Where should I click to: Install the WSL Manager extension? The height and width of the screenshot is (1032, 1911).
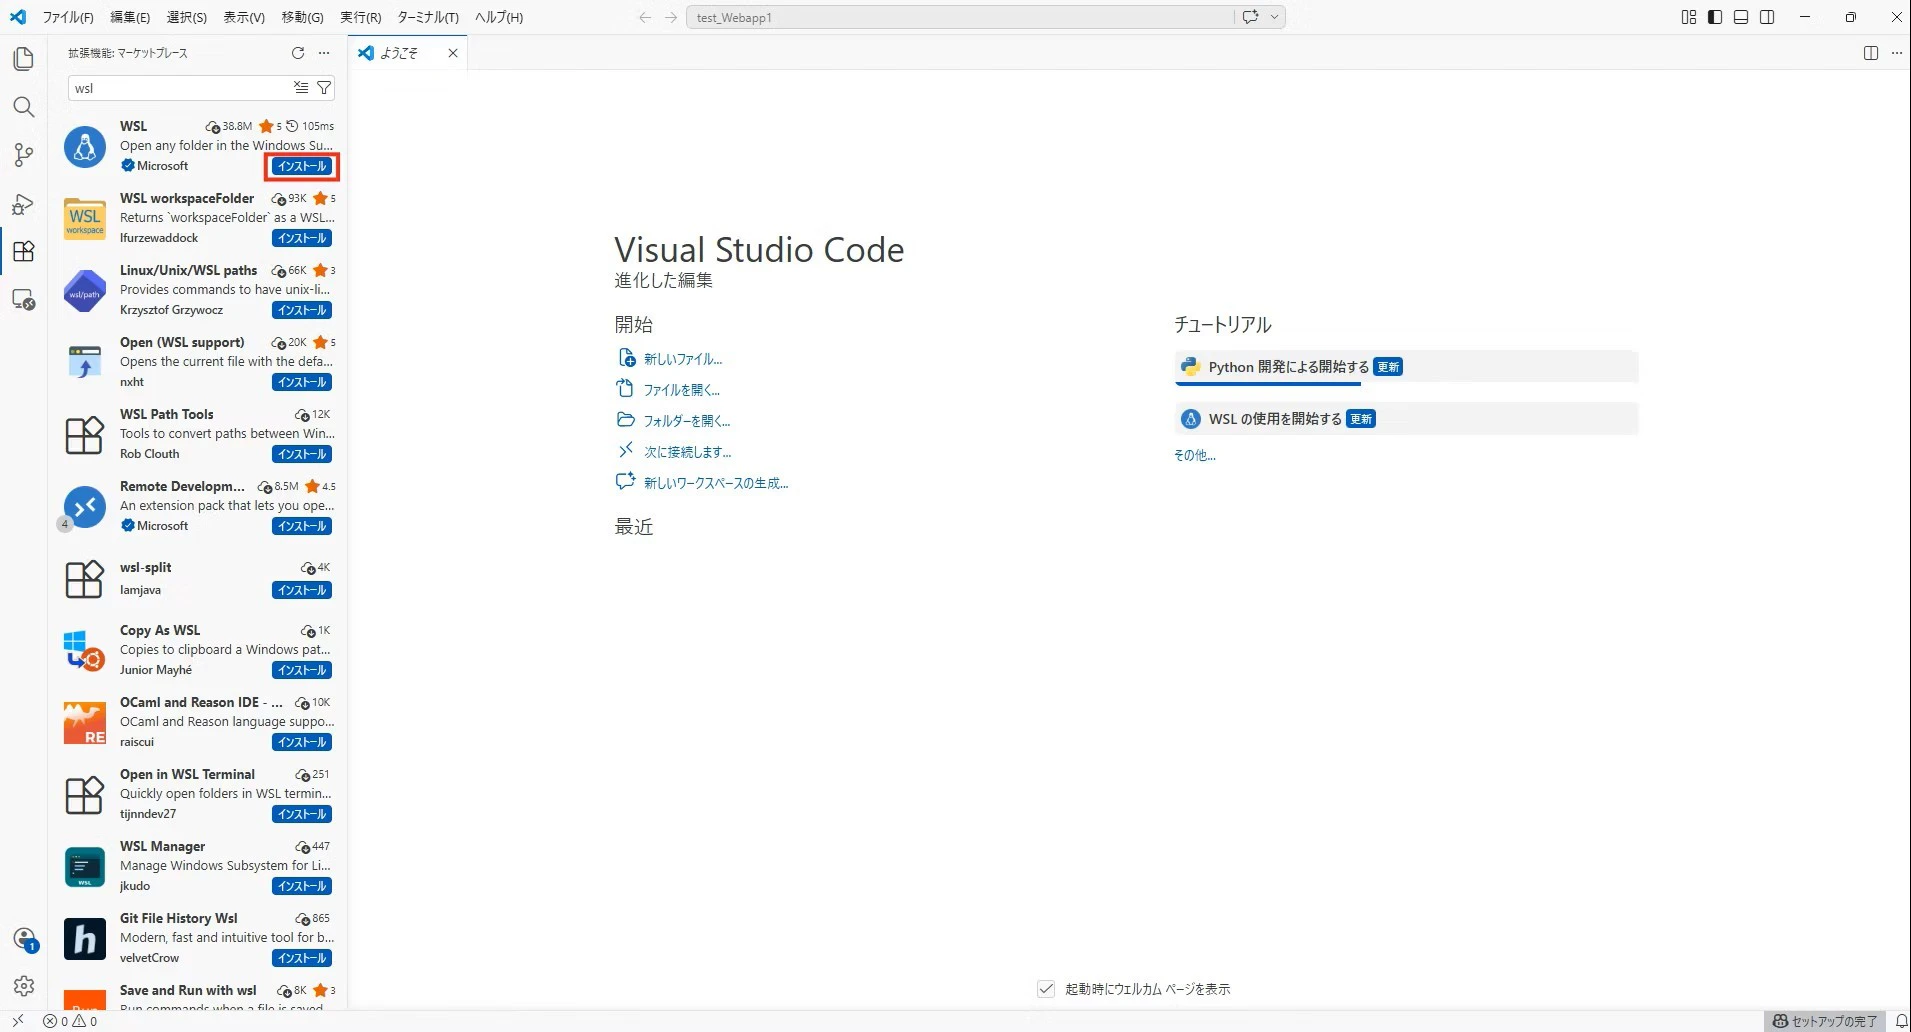302,886
